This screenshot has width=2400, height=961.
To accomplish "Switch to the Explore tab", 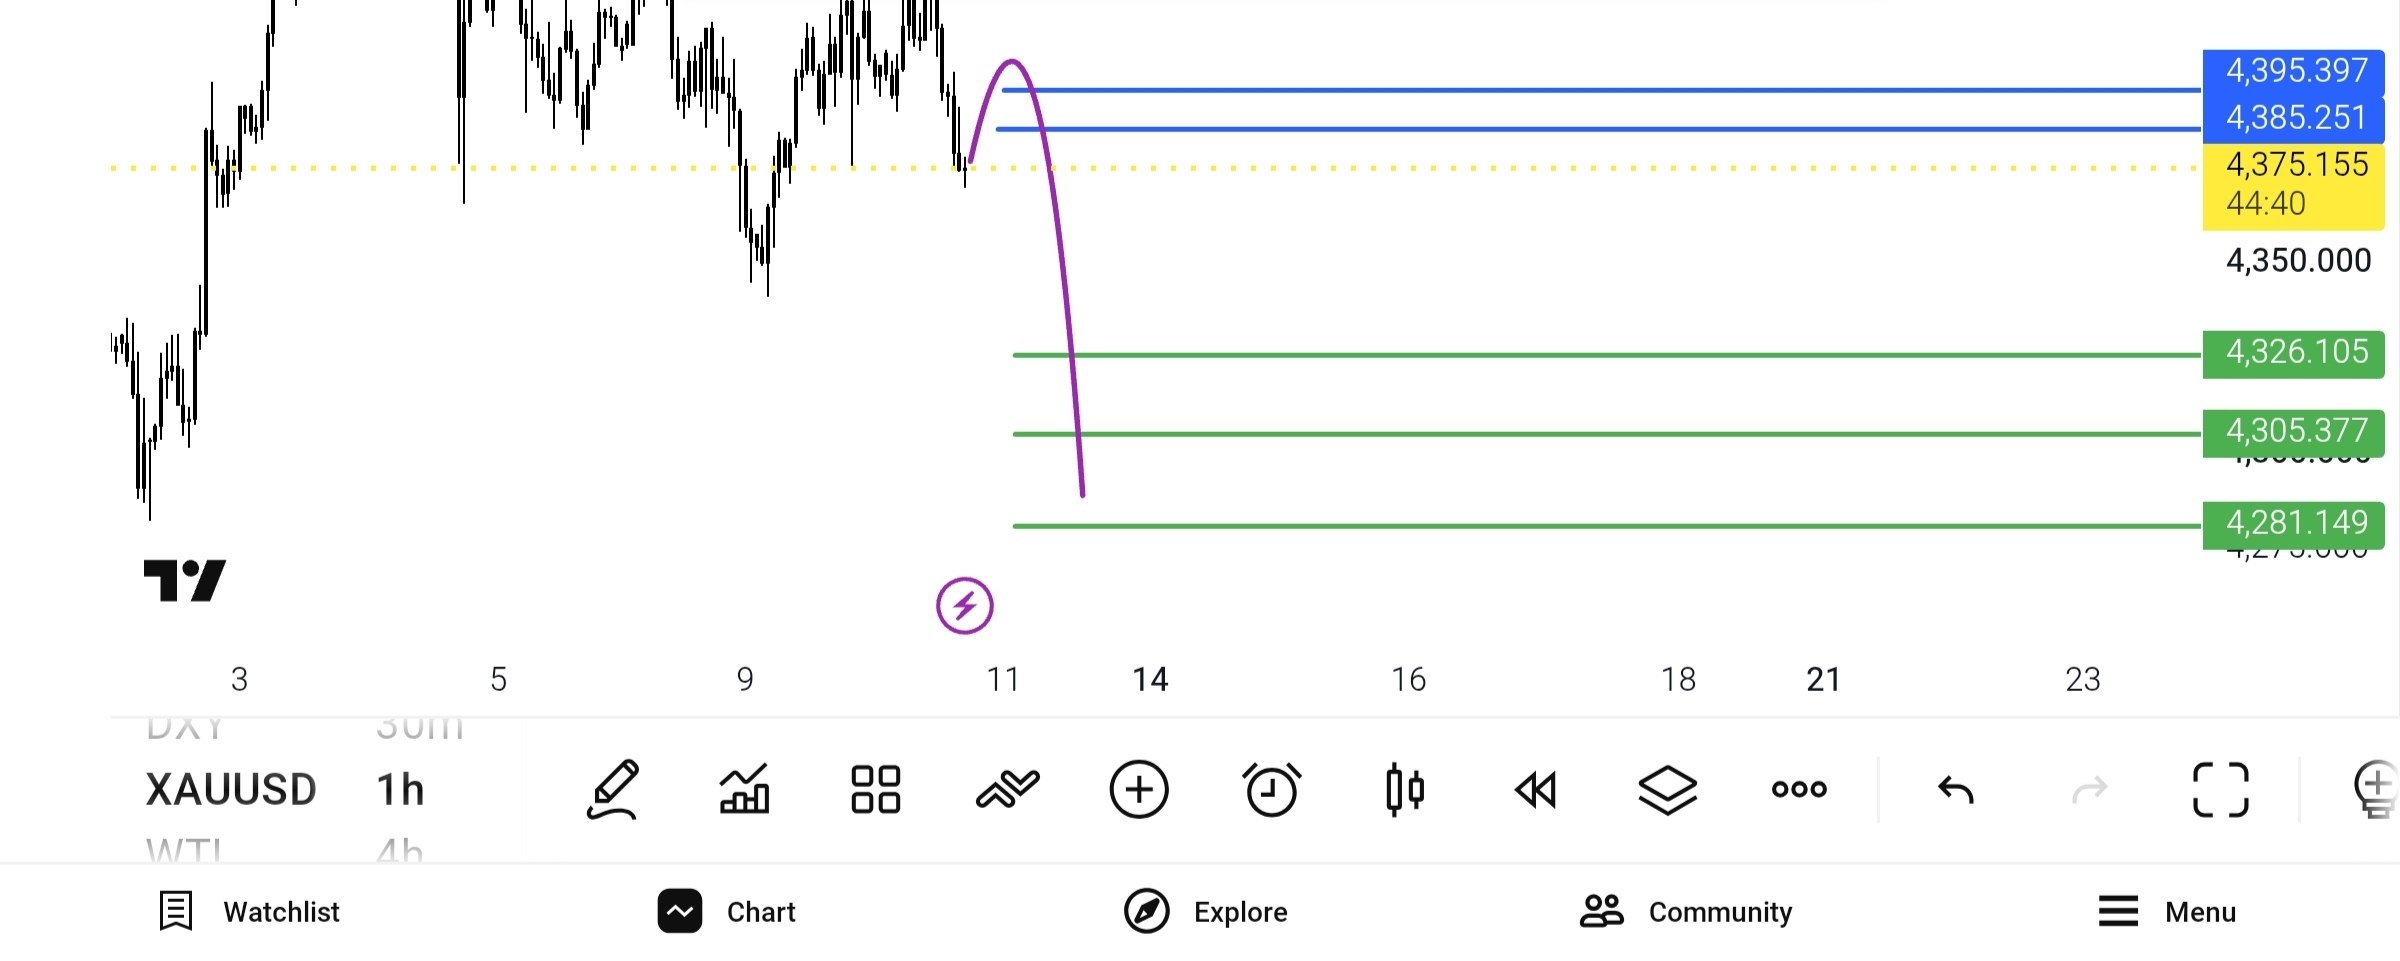I will point(1205,912).
